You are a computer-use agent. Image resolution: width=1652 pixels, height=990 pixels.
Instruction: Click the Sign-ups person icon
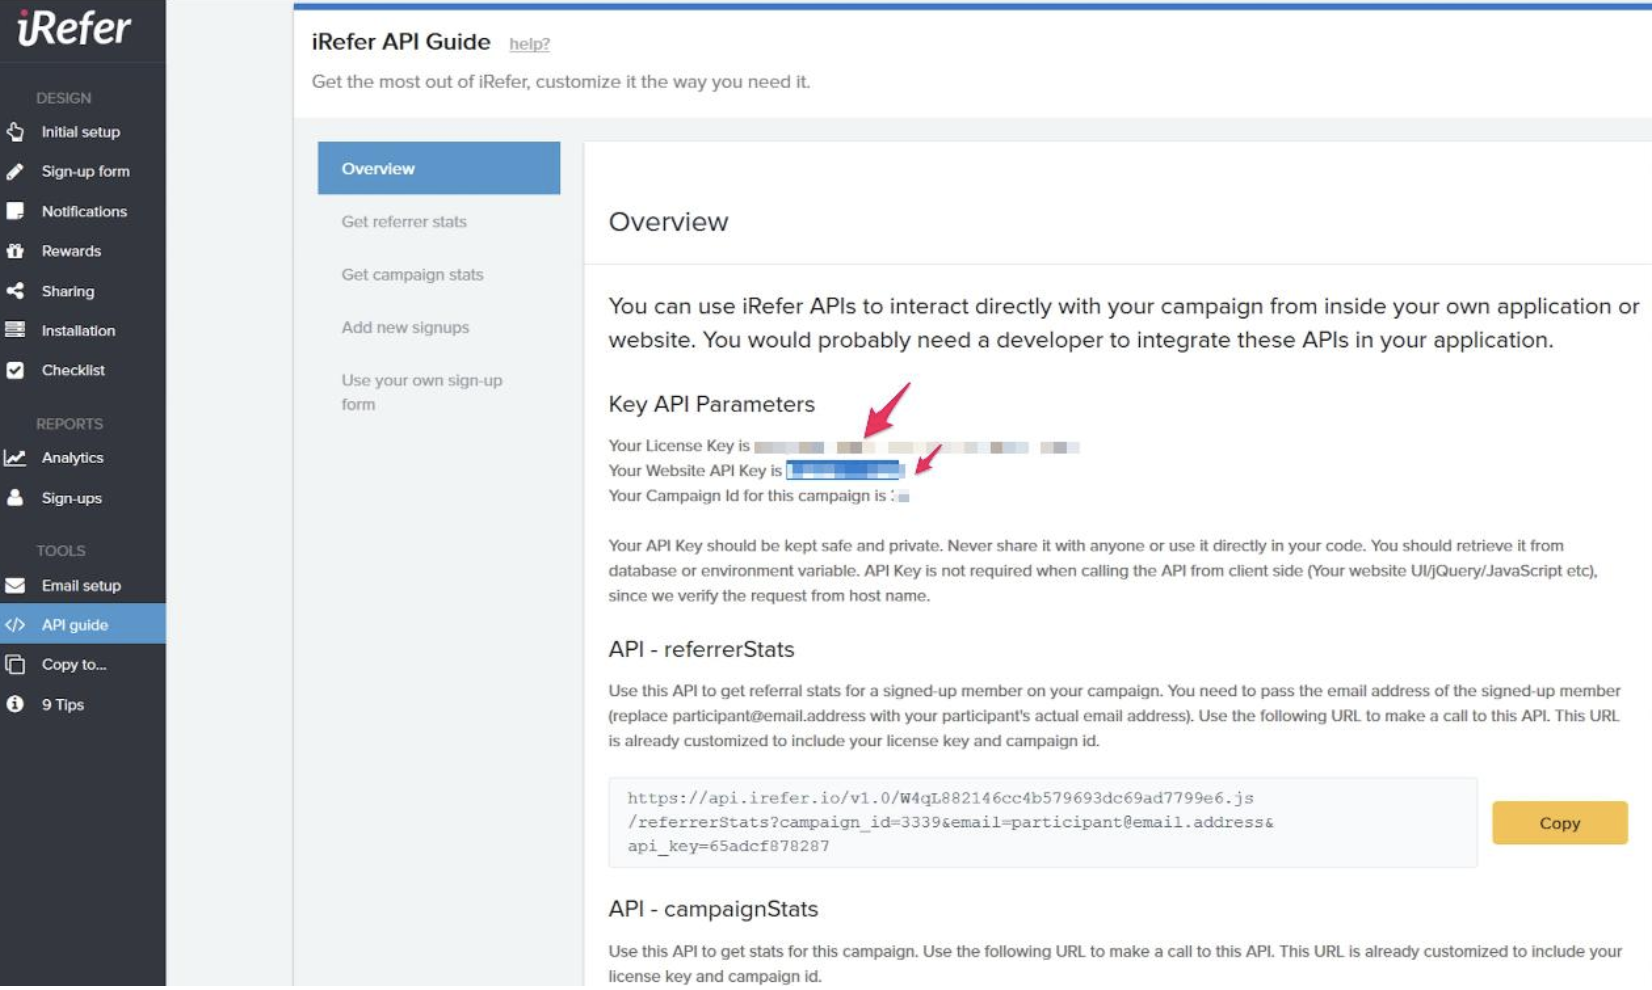click(15, 498)
